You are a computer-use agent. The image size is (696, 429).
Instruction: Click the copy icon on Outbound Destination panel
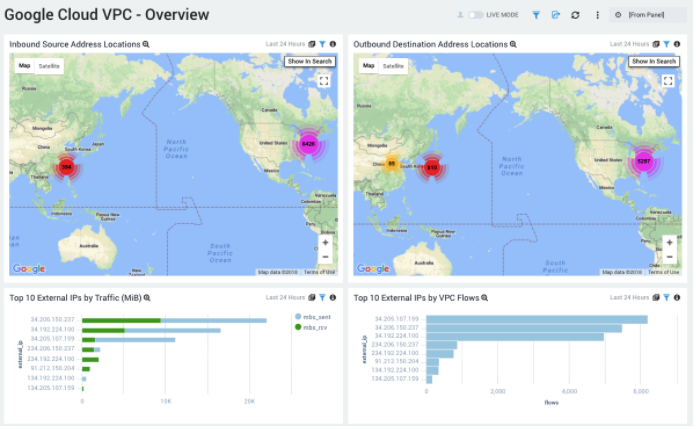click(x=656, y=44)
